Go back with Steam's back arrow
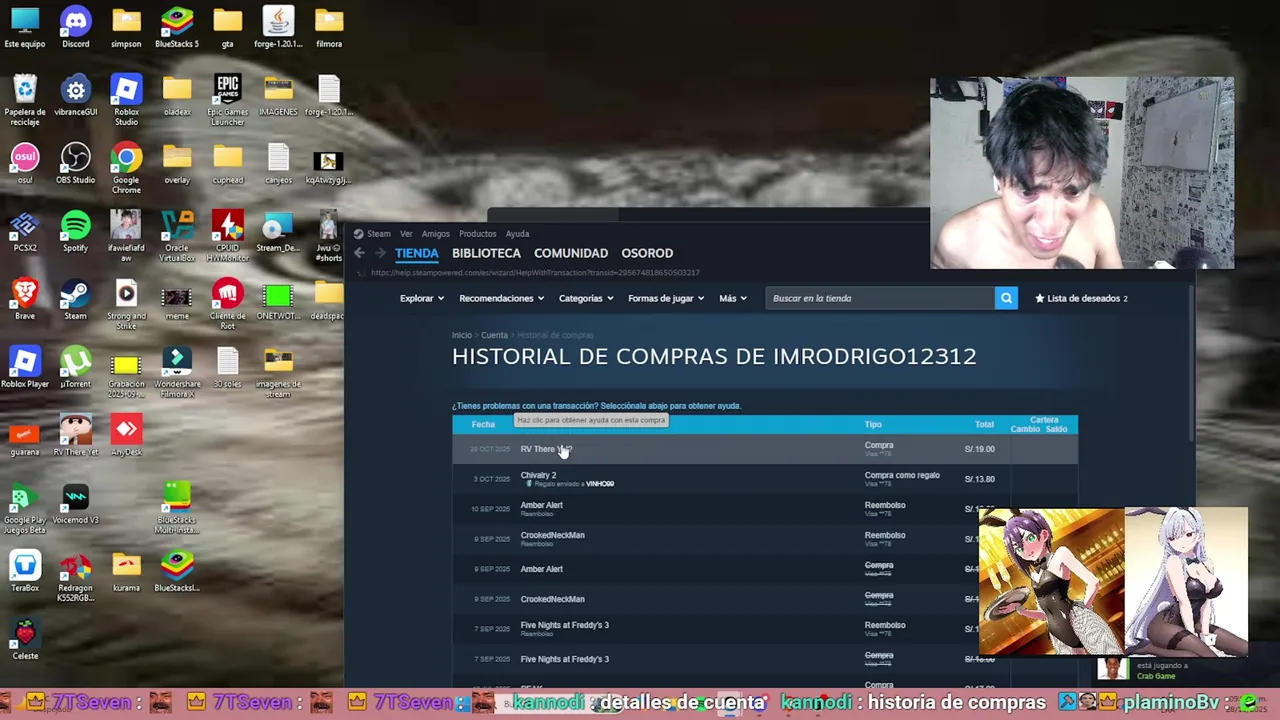Image resolution: width=1280 pixels, height=720 pixels. (x=359, y=253)
